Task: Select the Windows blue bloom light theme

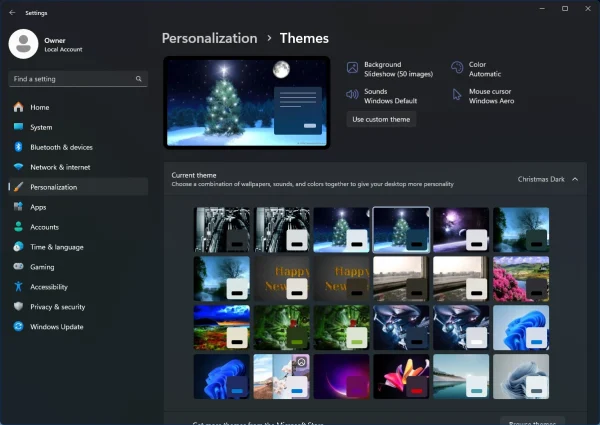Action: click(x=521, y=327)
